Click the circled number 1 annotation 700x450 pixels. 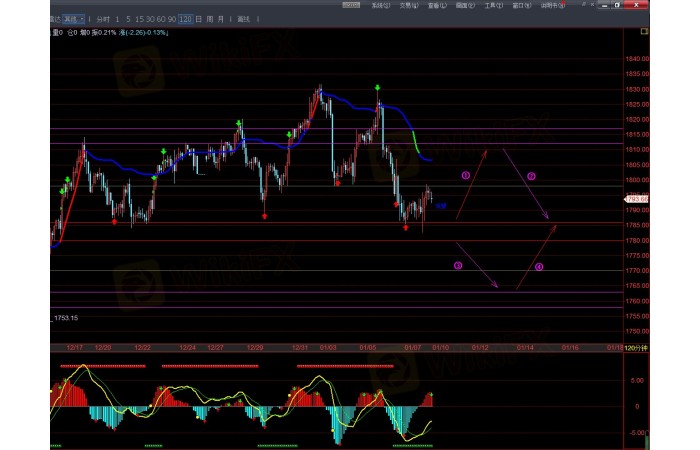465,175
